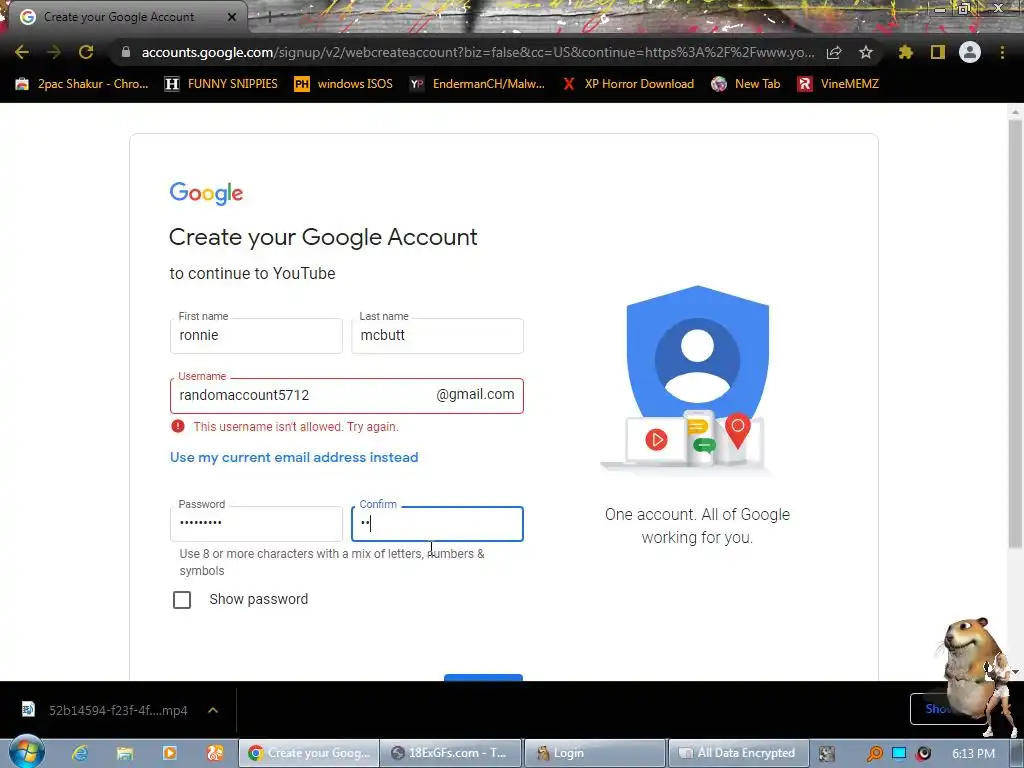This screenshot has height=768, width=1024.
Task: Switch to the Chrome Create your Goog... taskbar button
Action: pyautogui.click(x=309, y=753)
